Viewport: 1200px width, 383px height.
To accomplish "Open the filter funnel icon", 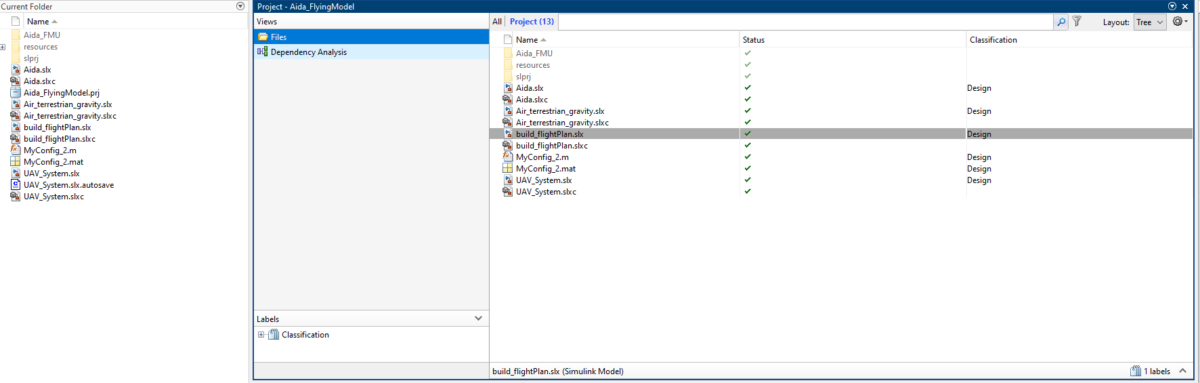I will (1077, 21).
